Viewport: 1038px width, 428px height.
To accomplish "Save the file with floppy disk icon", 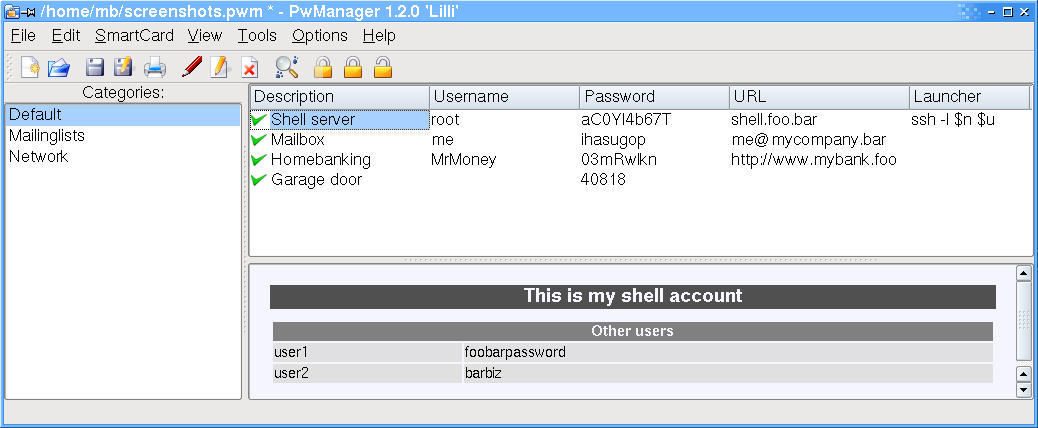I will point(96,67).
